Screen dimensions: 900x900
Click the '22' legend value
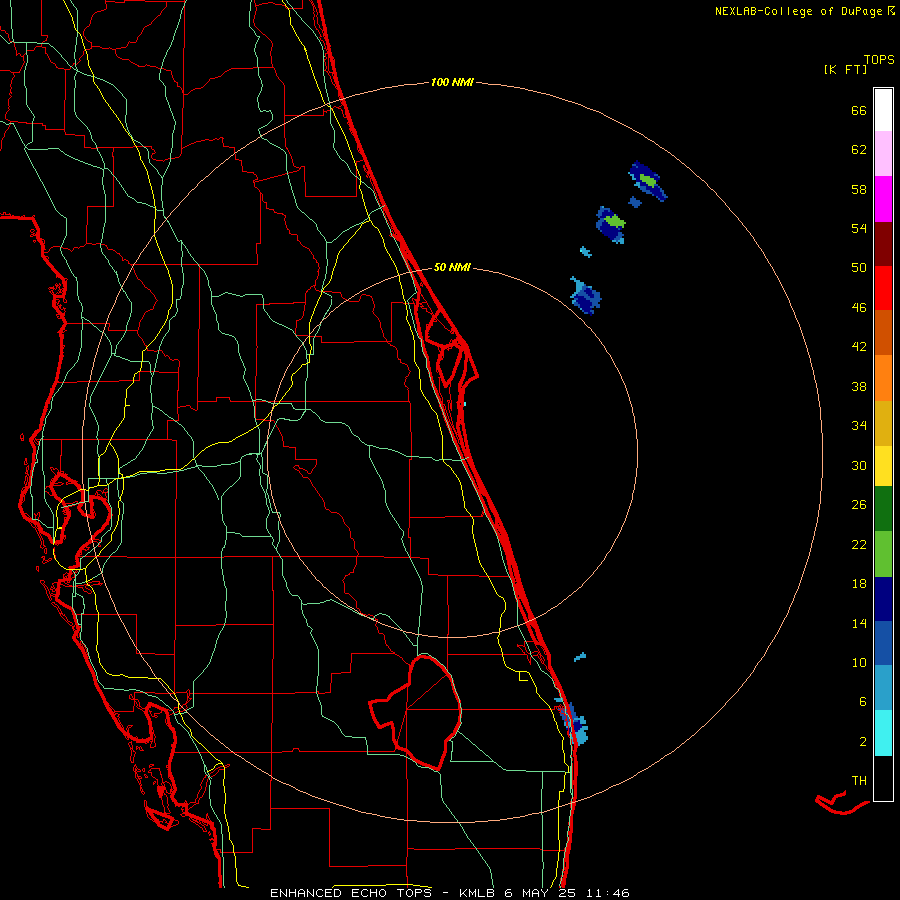pyautogui.click(x=859, y=544)
